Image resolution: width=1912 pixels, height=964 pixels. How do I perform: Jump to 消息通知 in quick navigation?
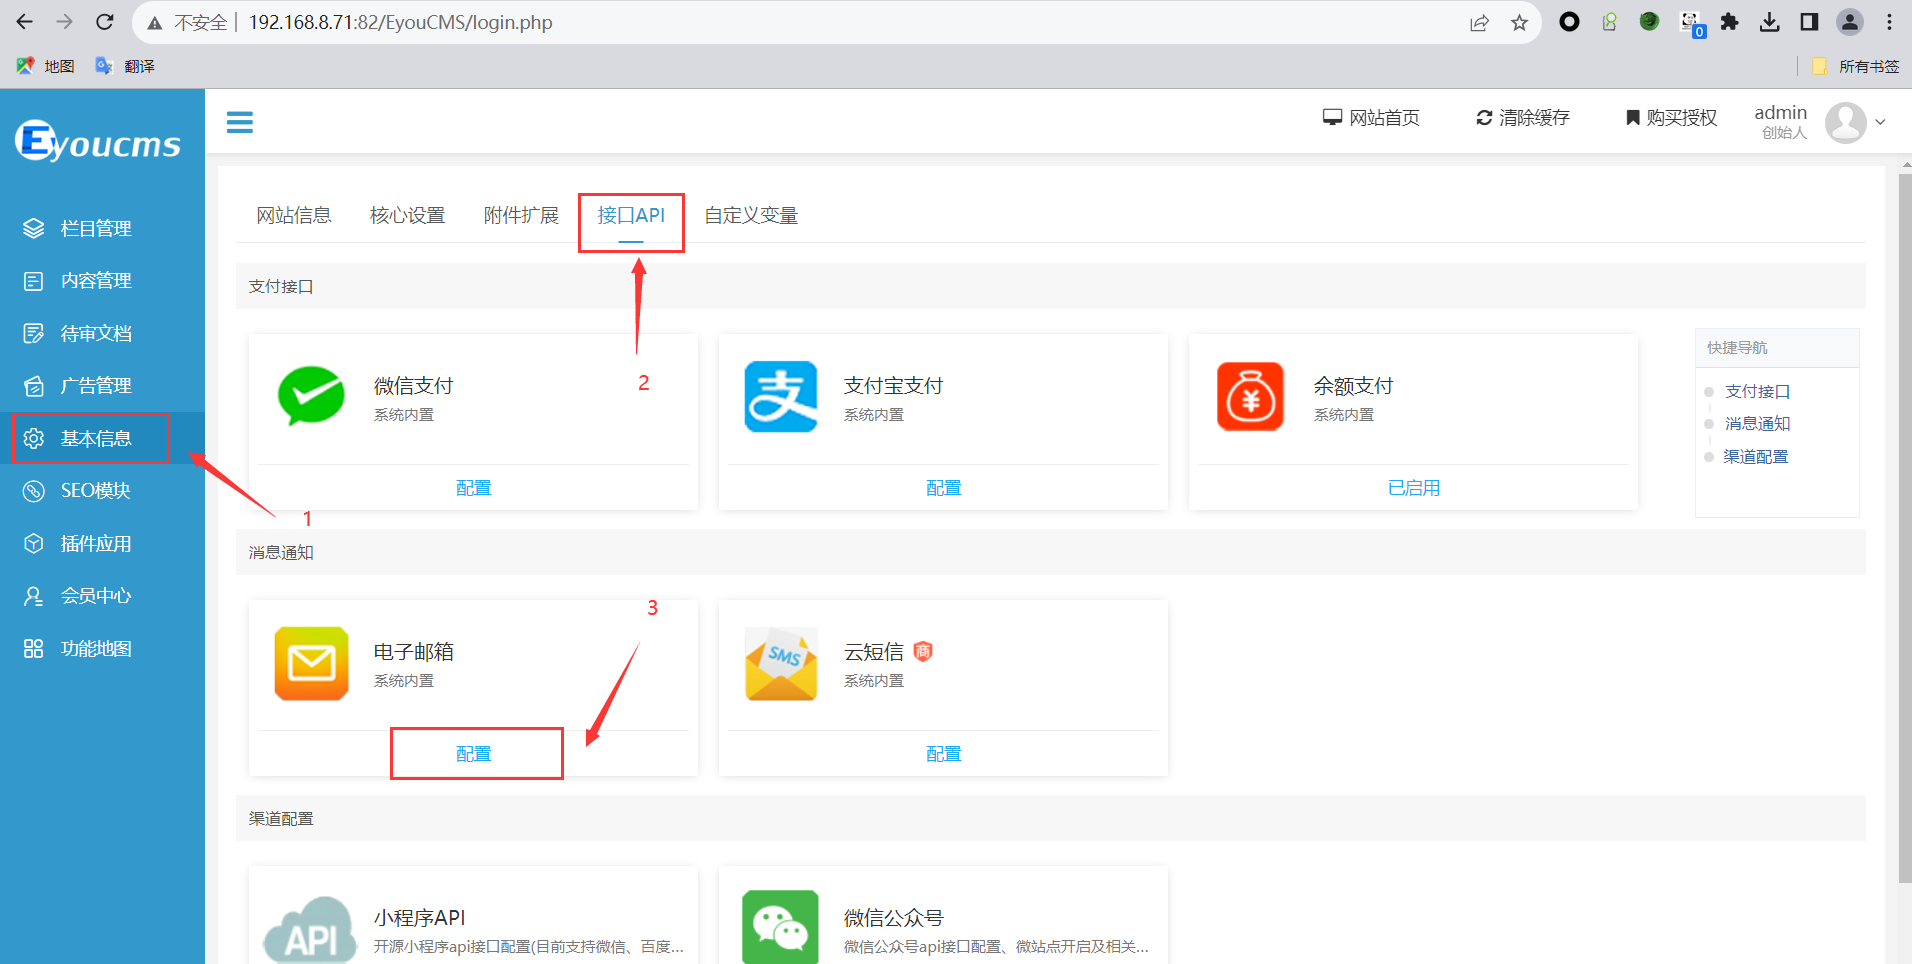[x=1757, y=424]
